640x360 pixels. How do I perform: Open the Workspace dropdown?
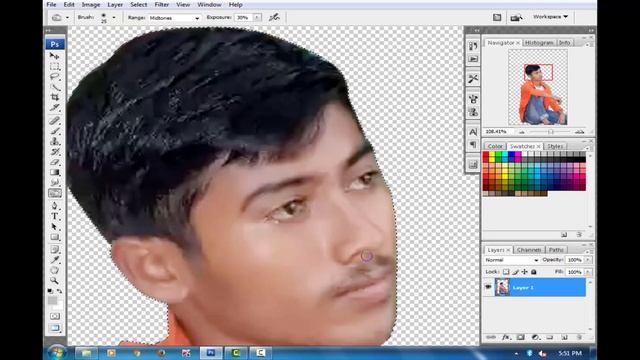(x=550, y=17)
